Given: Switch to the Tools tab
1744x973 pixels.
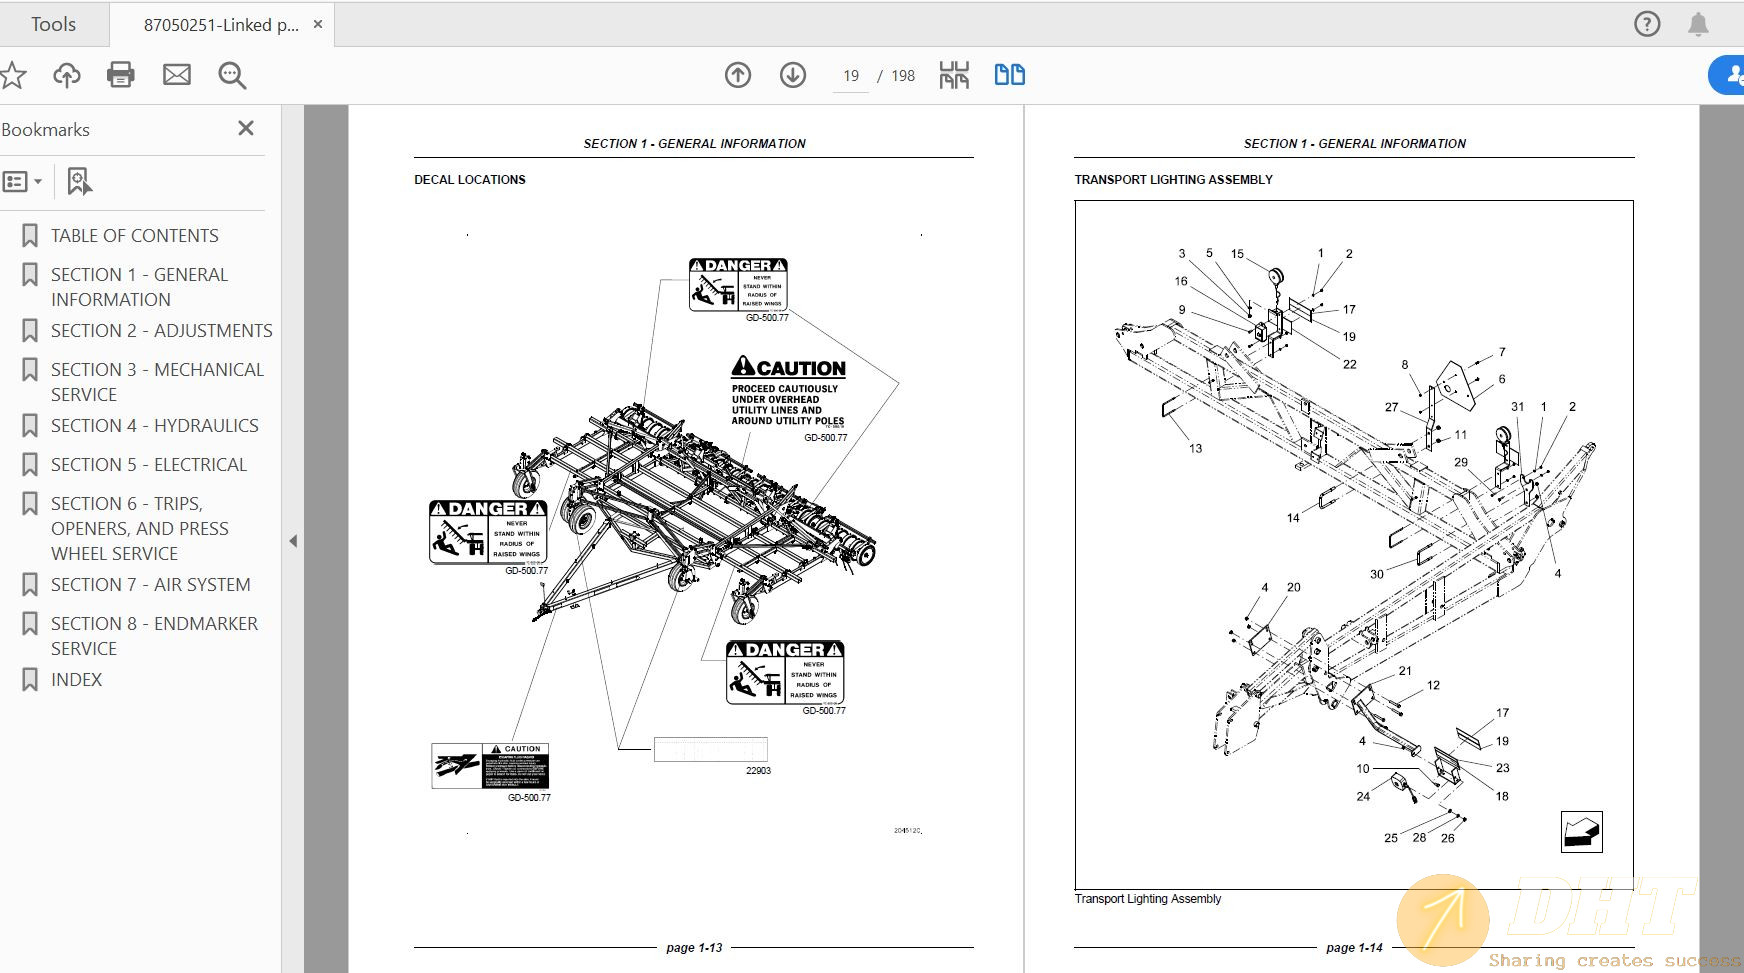Looking at the screenshot, I should 54,23.
